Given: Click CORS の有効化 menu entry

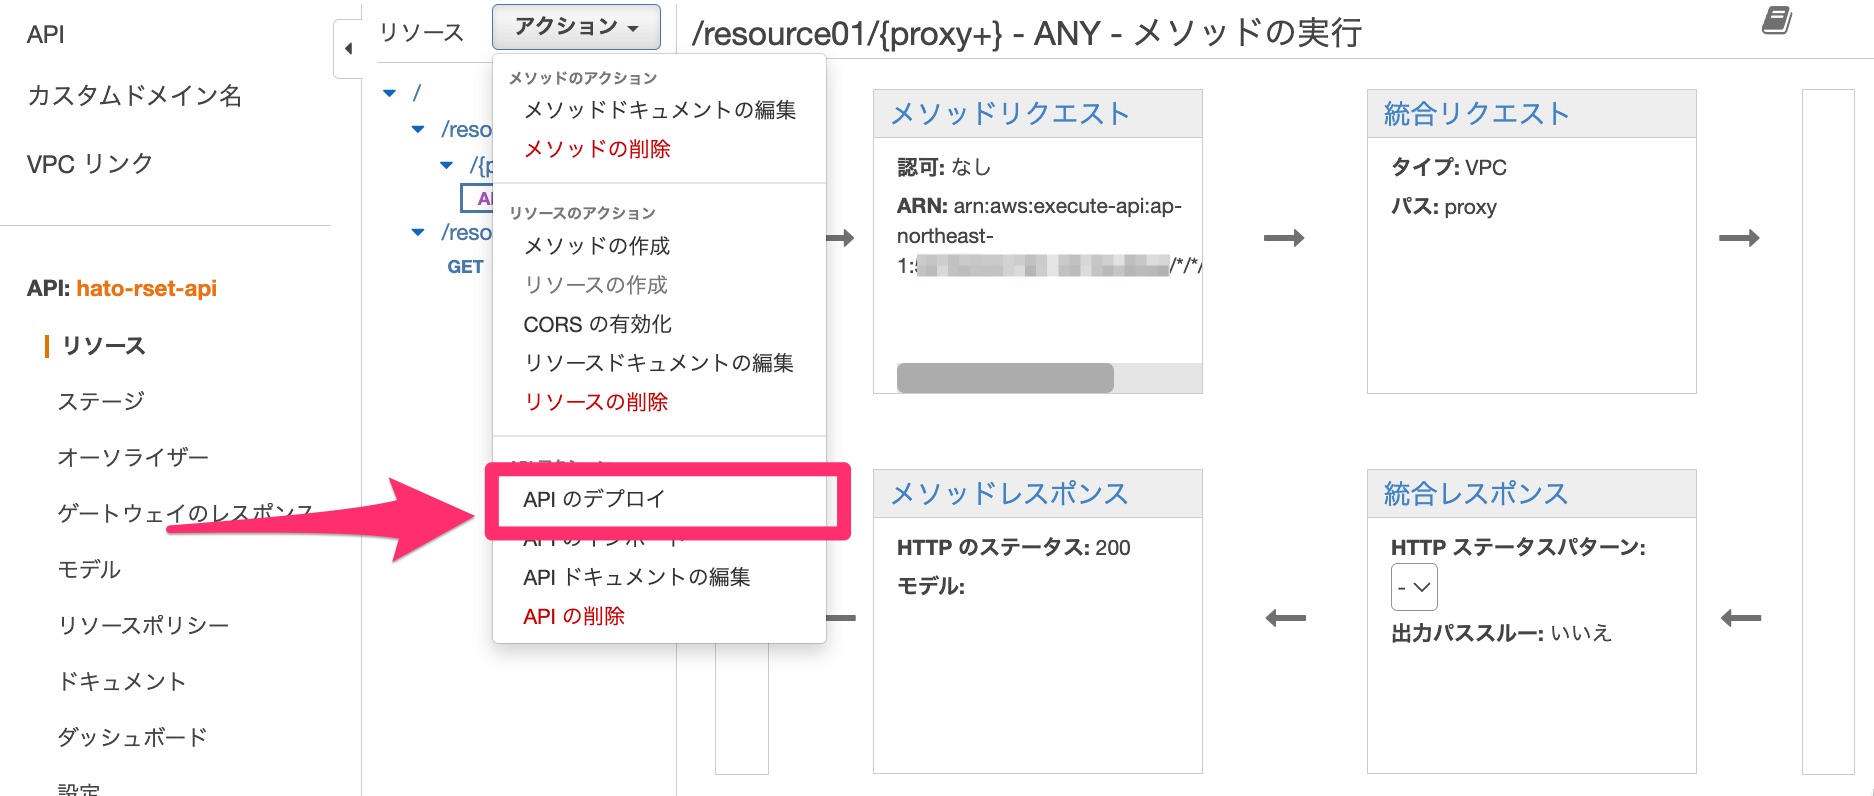Looking at the screenshot, I should (x=597, y=324).
